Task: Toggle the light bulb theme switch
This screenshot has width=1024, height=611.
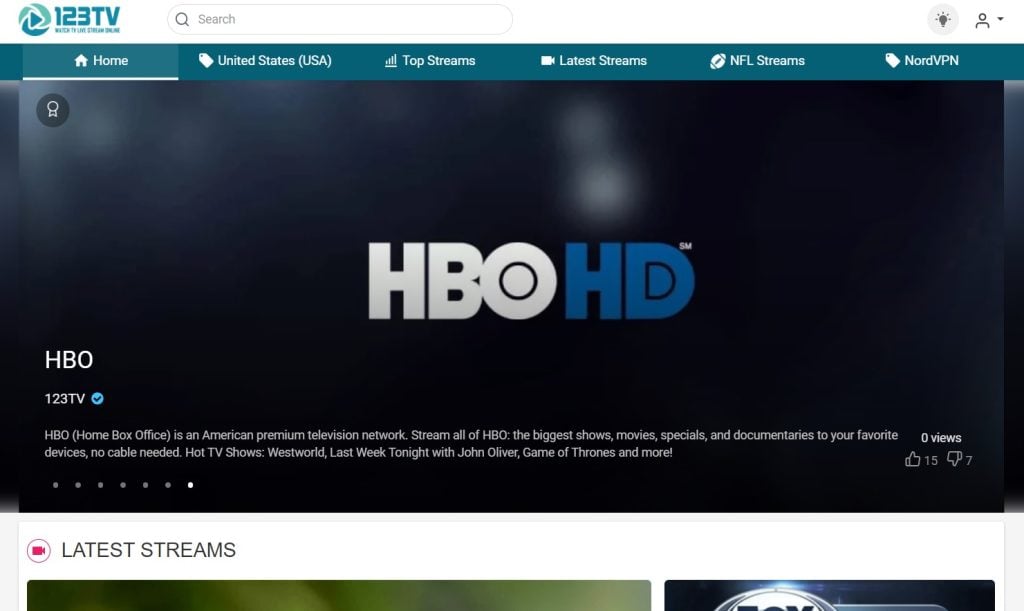Action: 942,20
